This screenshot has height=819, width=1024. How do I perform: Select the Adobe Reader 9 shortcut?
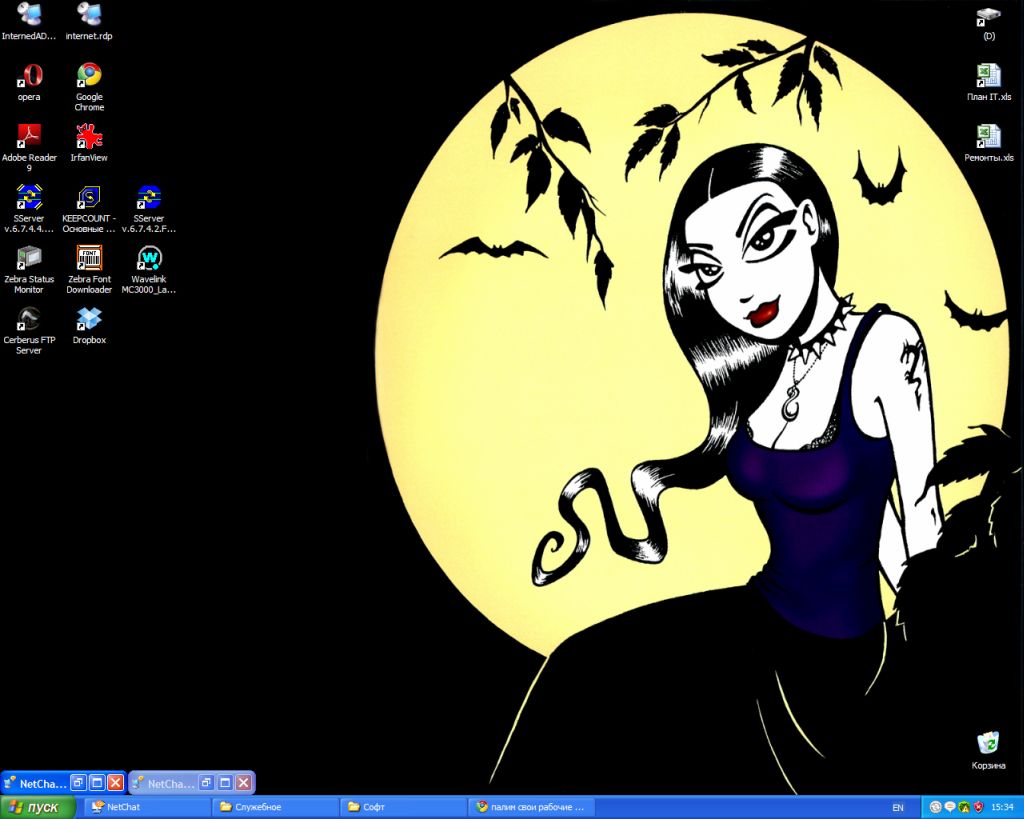pyautogui.click(x=29, y=148)
